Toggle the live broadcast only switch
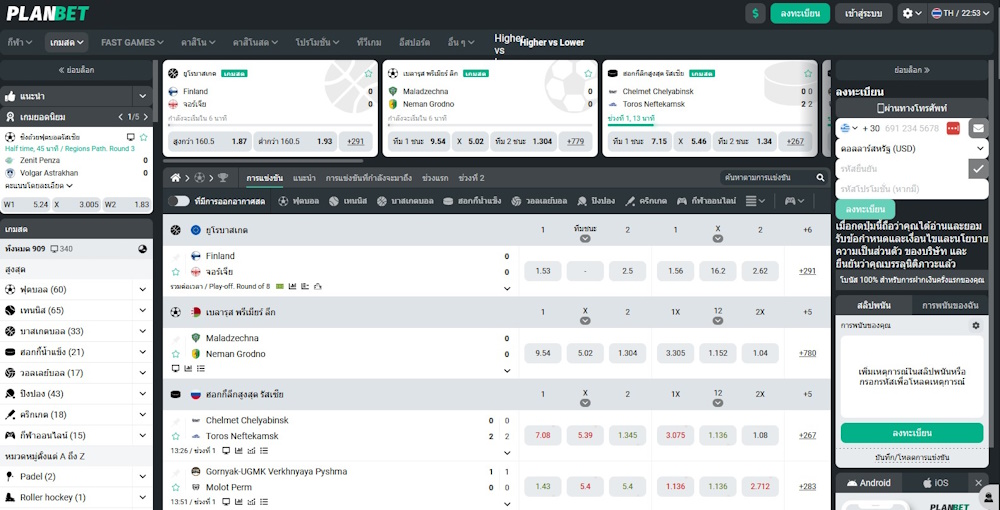 (x=179, y=201)
